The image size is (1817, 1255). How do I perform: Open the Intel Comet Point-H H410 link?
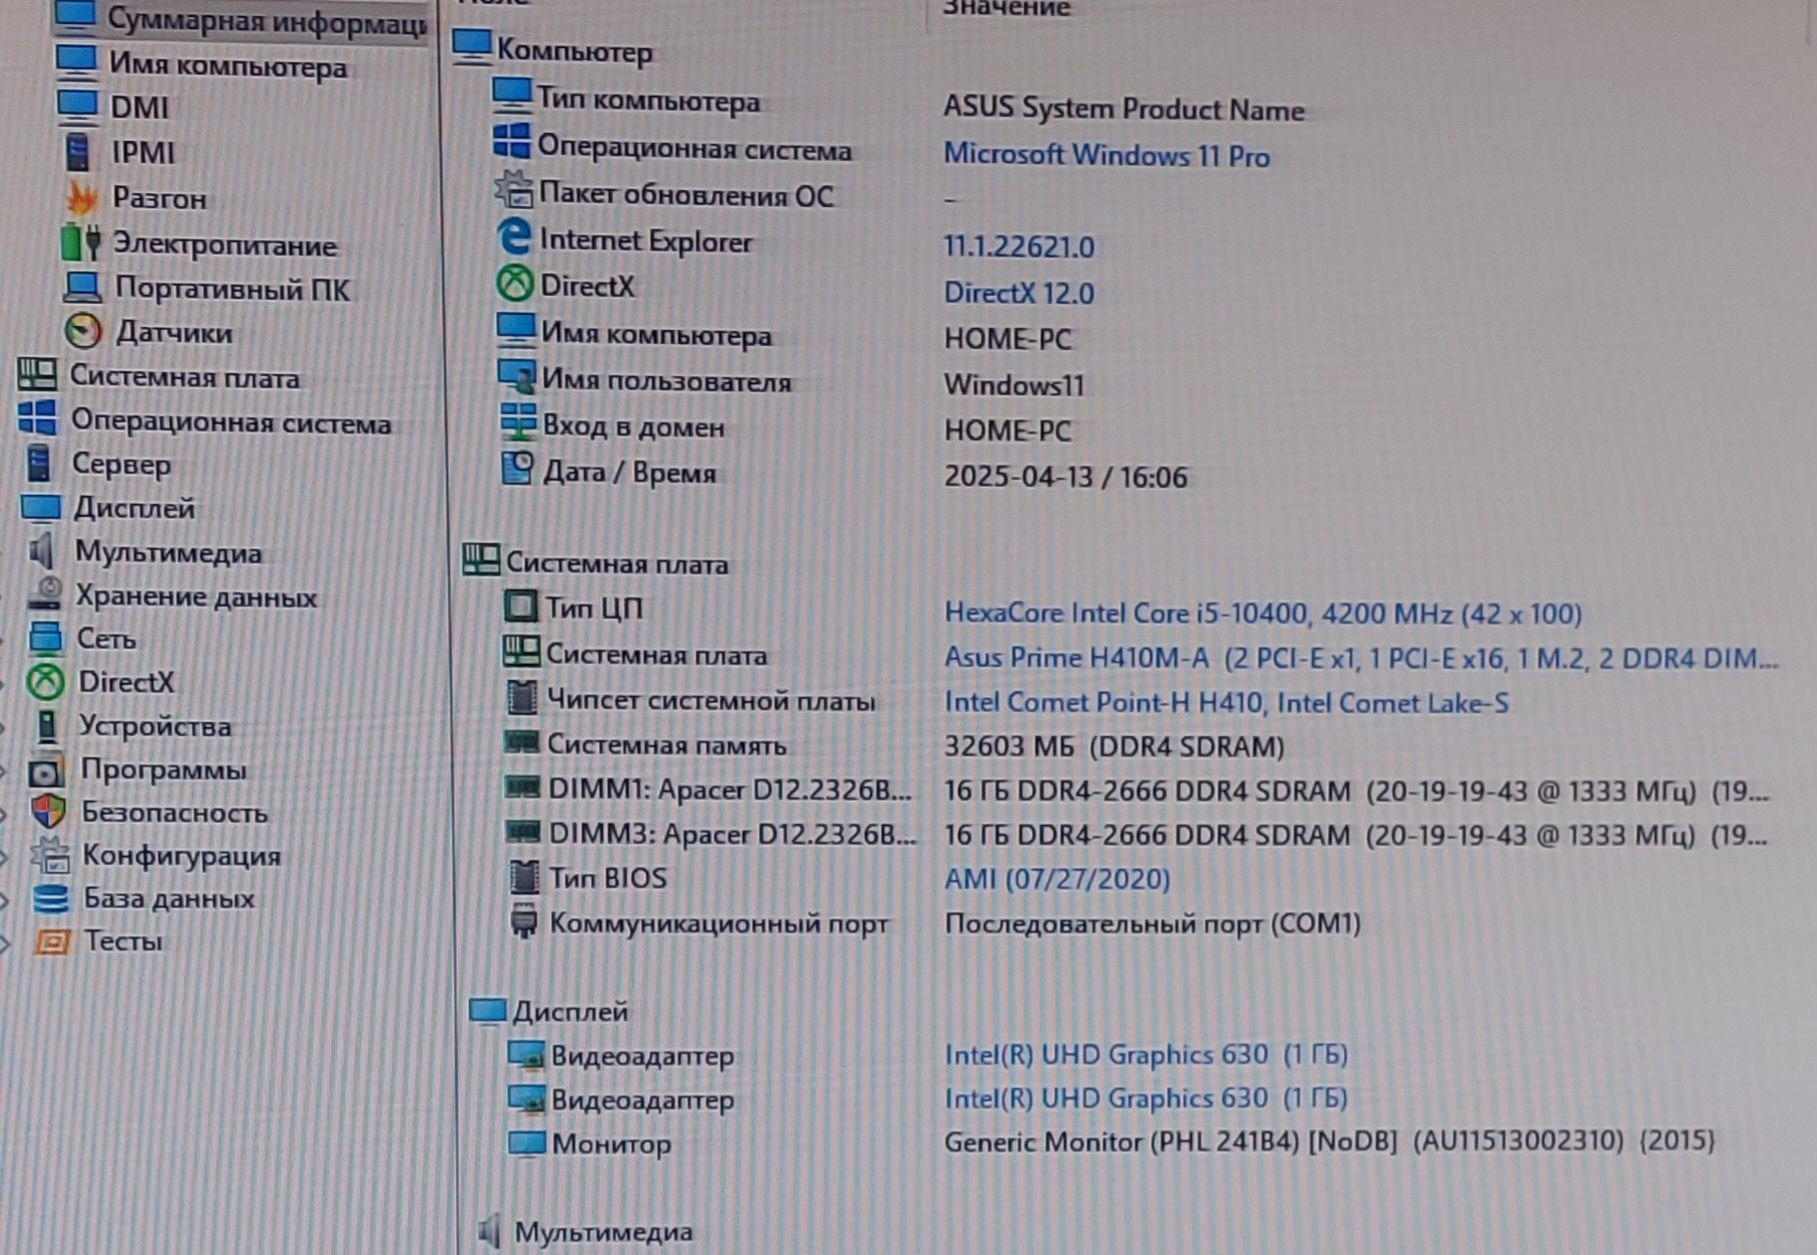click(x=1226, y=702)
